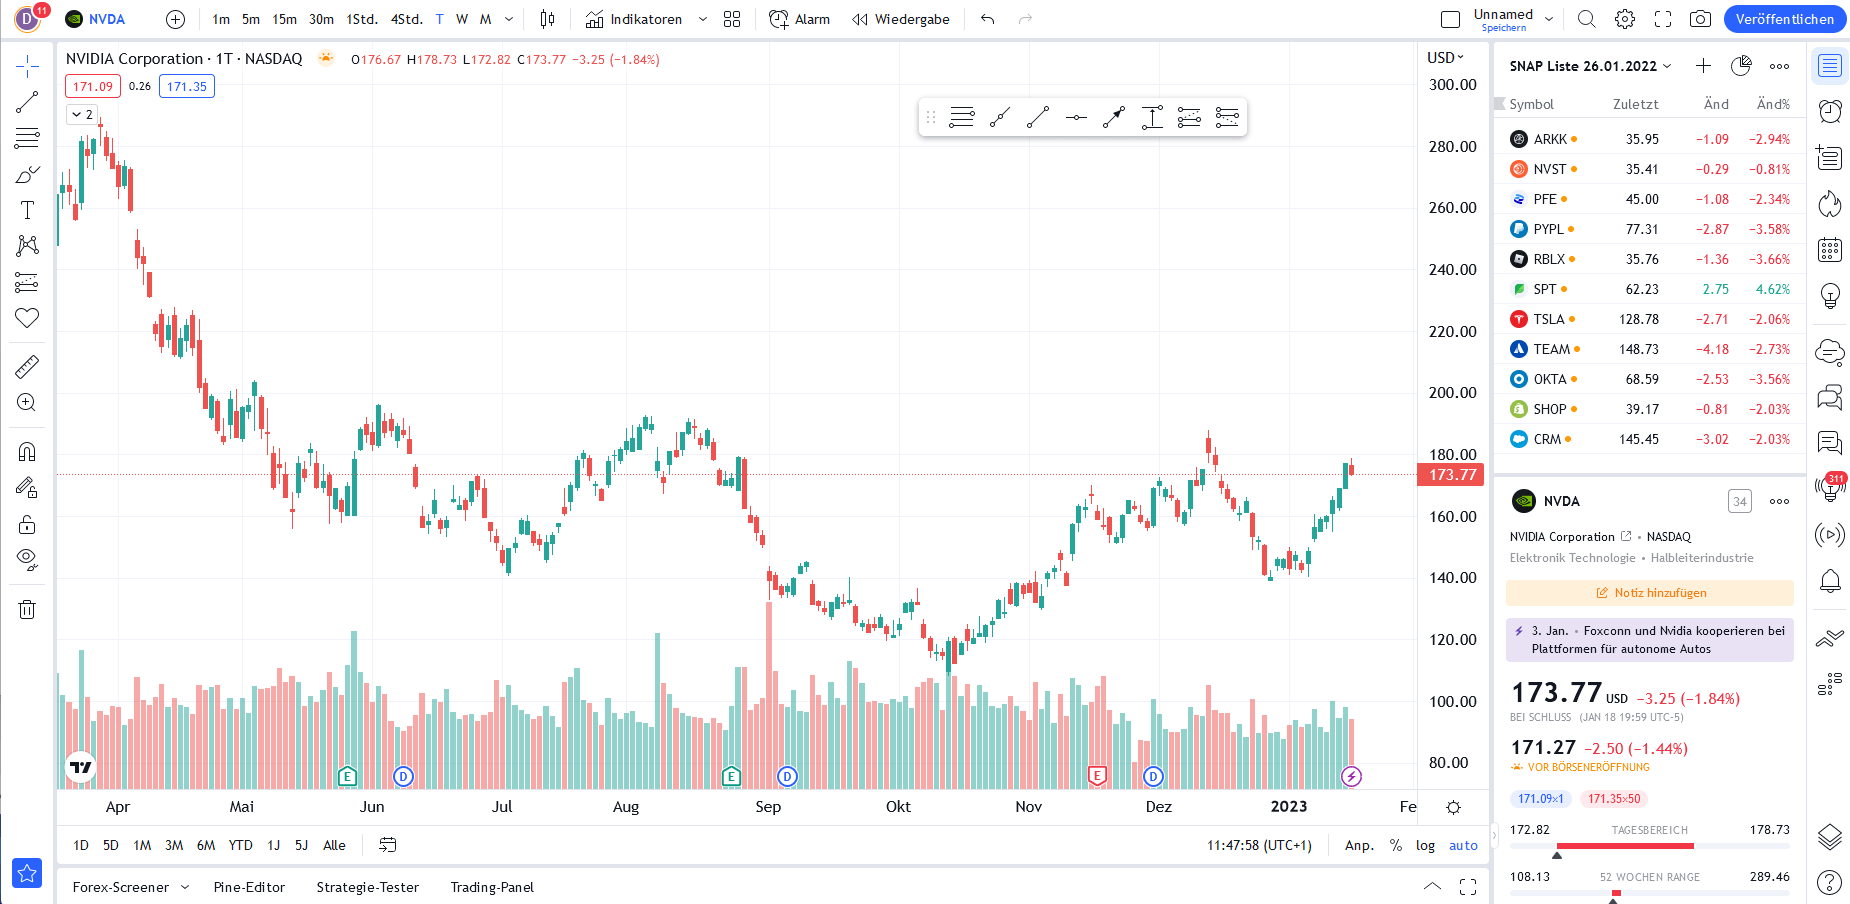Viewport: 1850px width, 904px height.
Task: Collapse the indicator legend toggle showing 2
Action: (82, 114)
